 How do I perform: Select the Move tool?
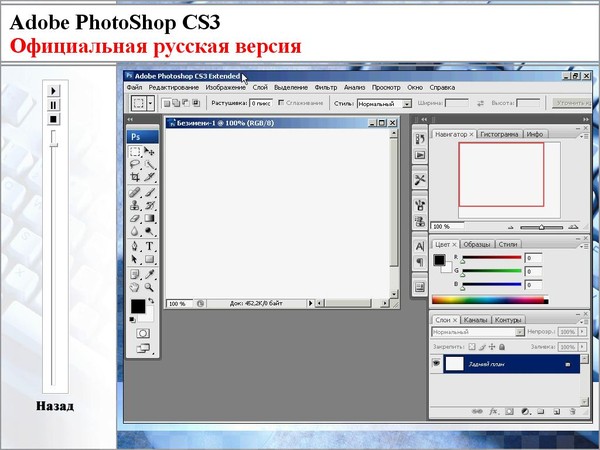[149, 152]
